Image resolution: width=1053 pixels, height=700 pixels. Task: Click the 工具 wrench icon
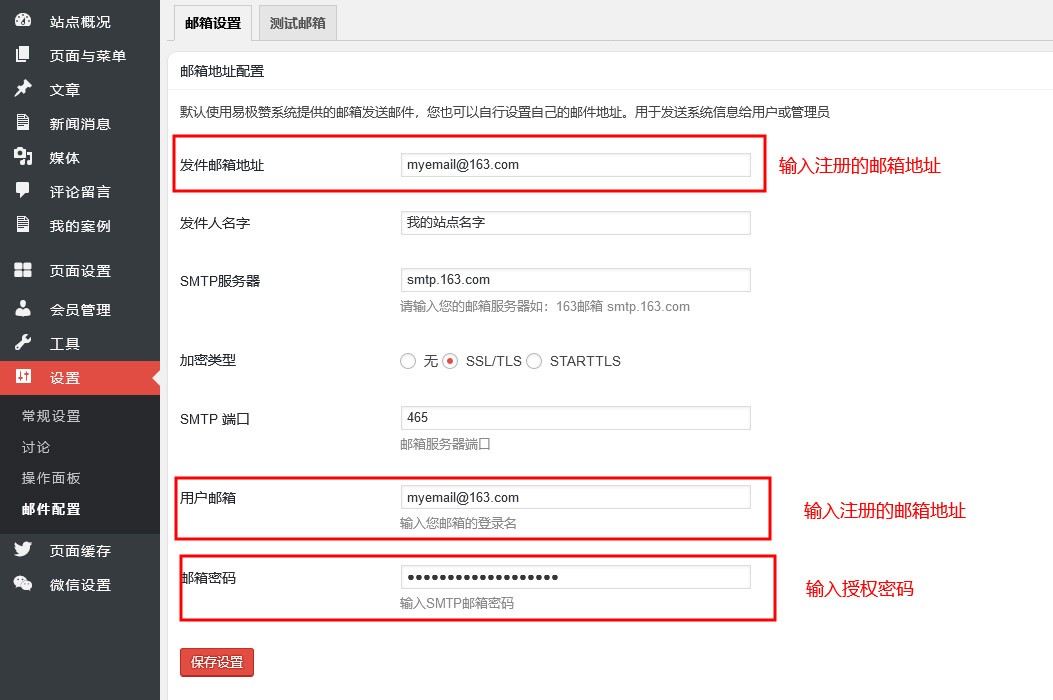(23, 343)
